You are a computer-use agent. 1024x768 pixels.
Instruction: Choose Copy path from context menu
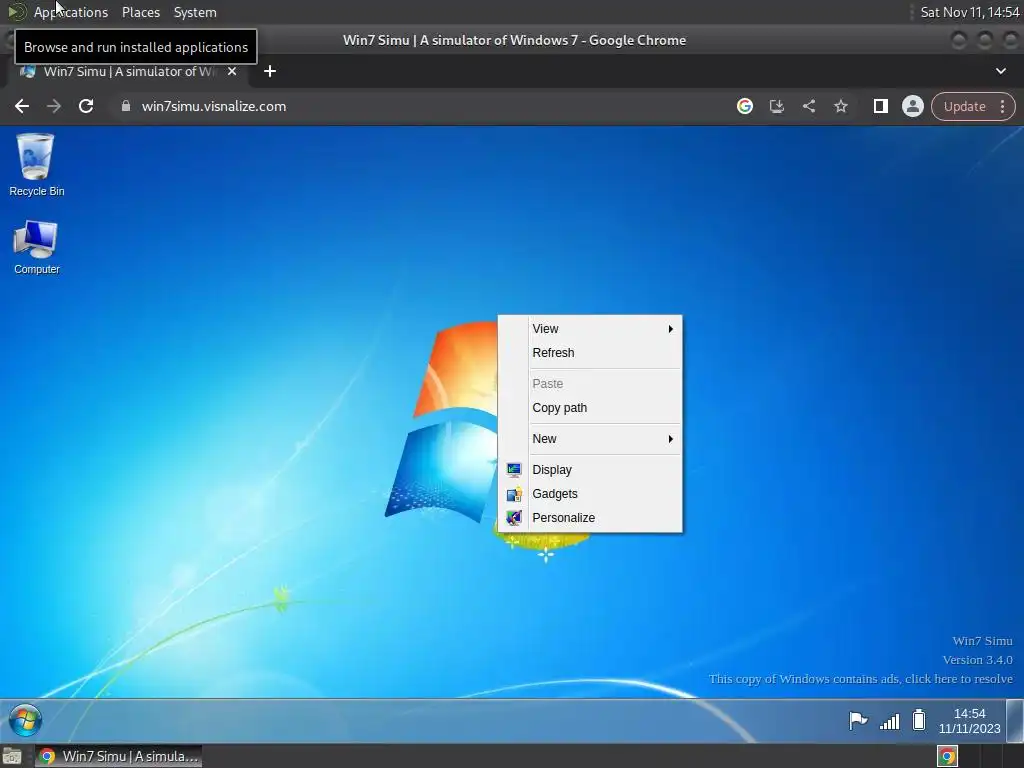coord(590,408)
